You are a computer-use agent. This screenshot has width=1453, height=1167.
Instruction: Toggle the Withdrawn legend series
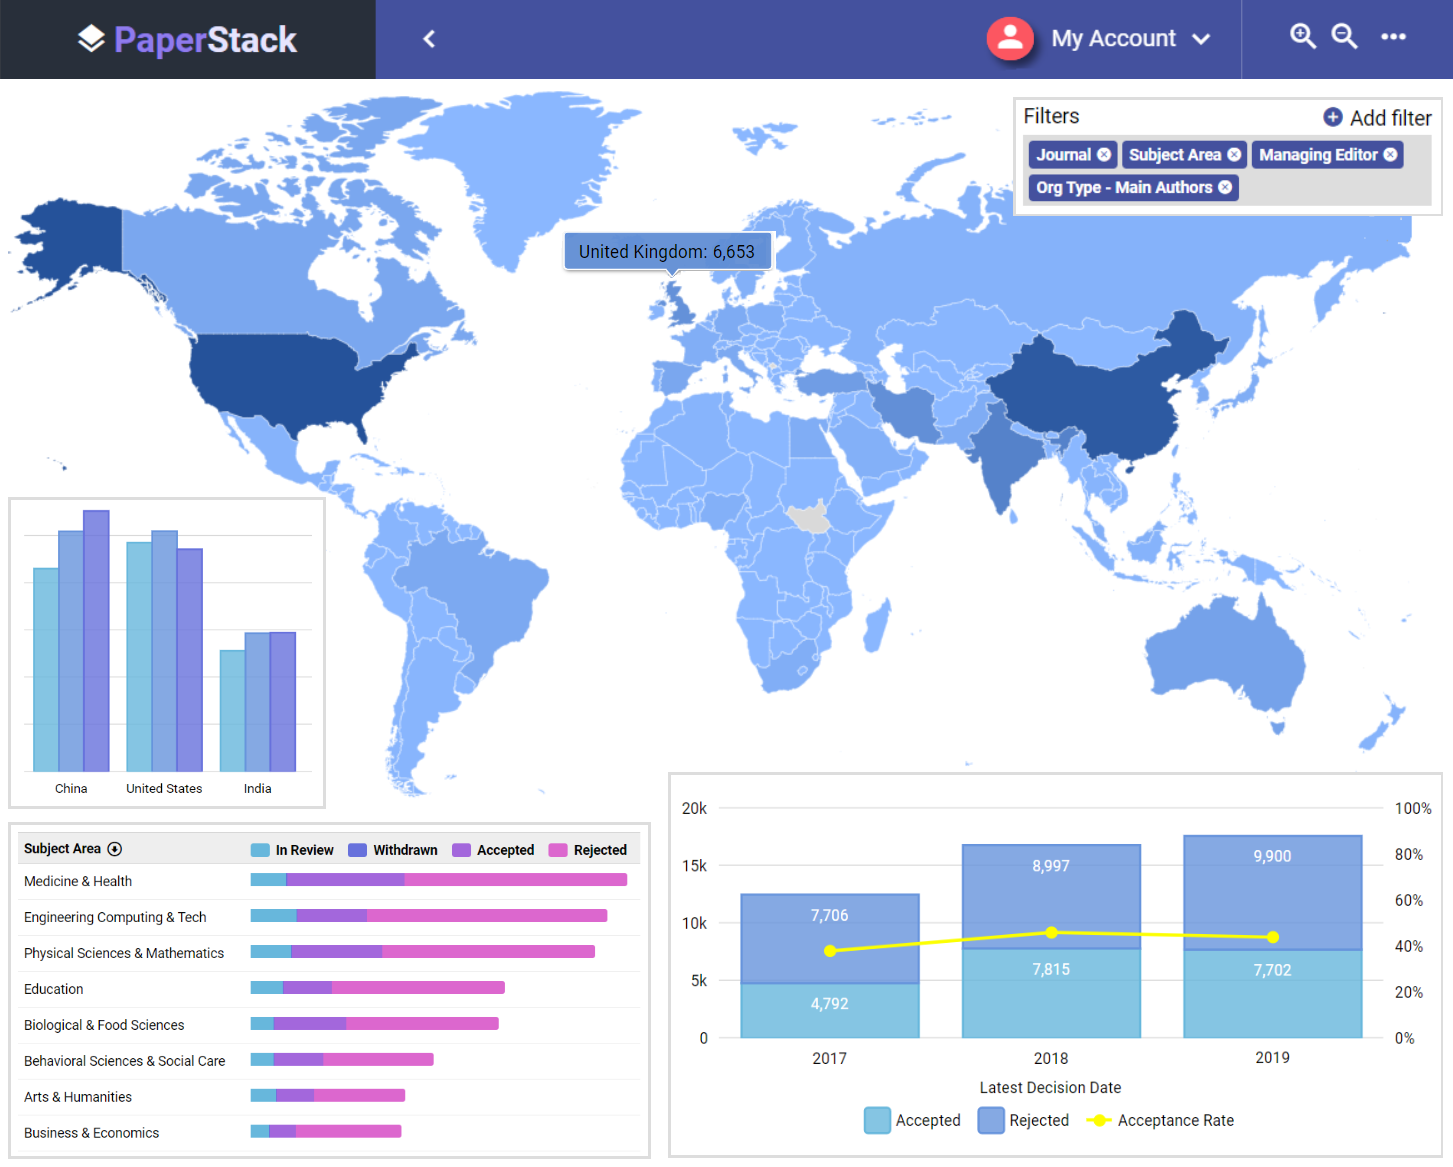click(393, 850)
